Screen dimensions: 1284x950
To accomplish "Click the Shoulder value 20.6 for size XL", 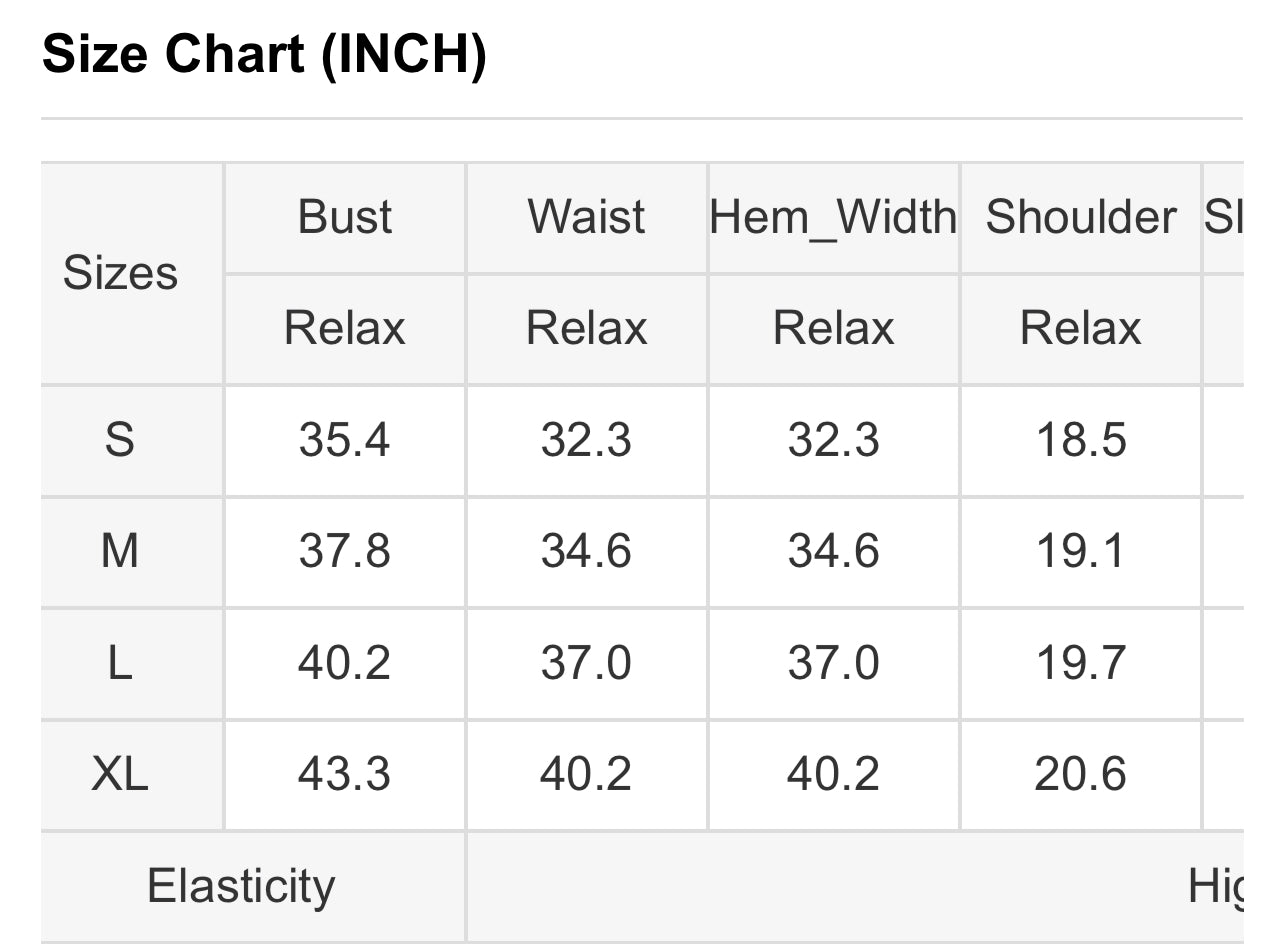I will [x=1081, y=774].
